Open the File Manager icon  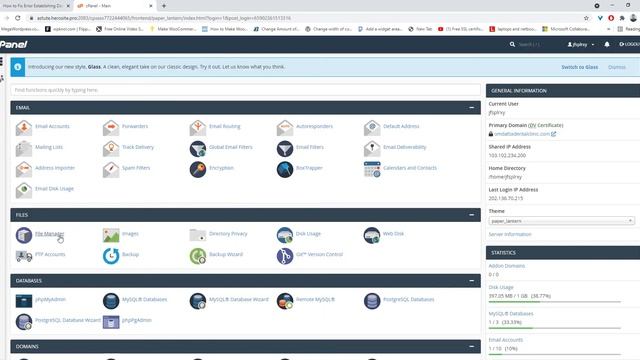(24, 235)
